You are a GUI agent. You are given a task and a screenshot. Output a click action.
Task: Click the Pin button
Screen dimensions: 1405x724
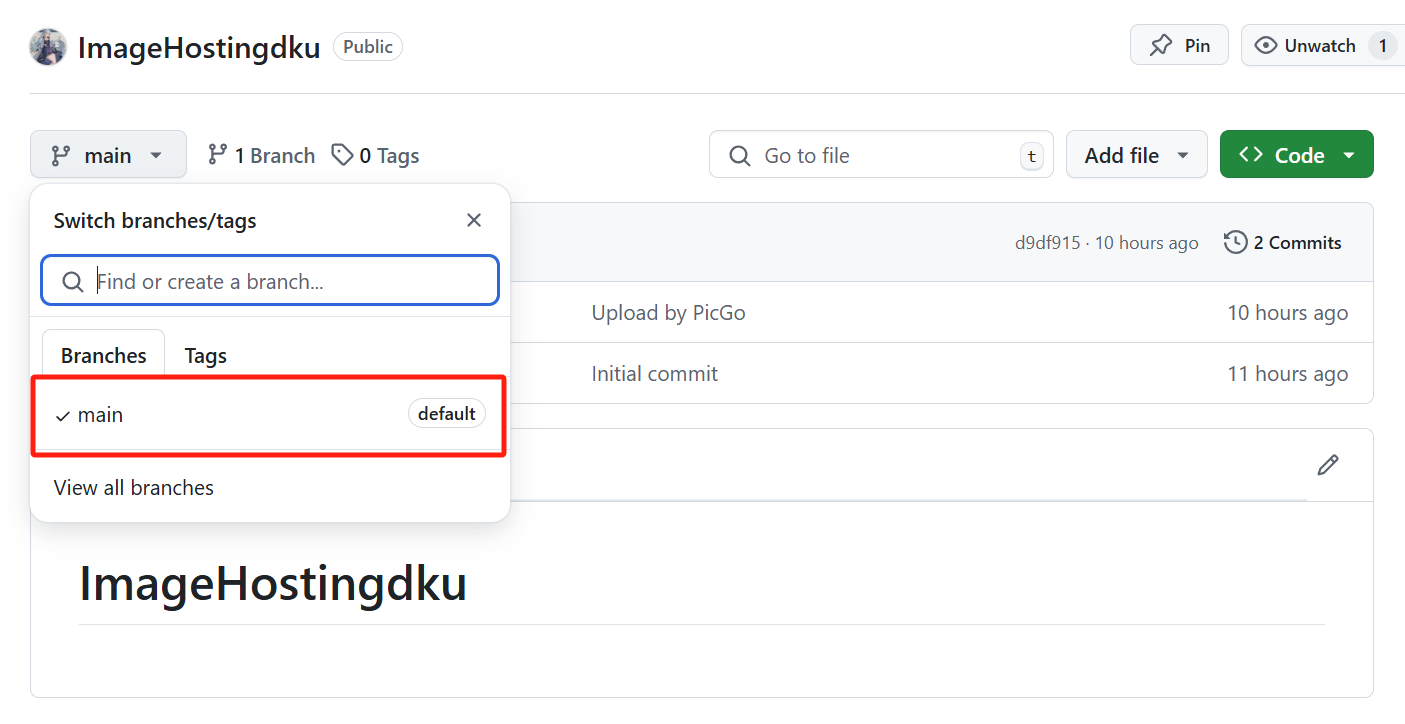1179,45
